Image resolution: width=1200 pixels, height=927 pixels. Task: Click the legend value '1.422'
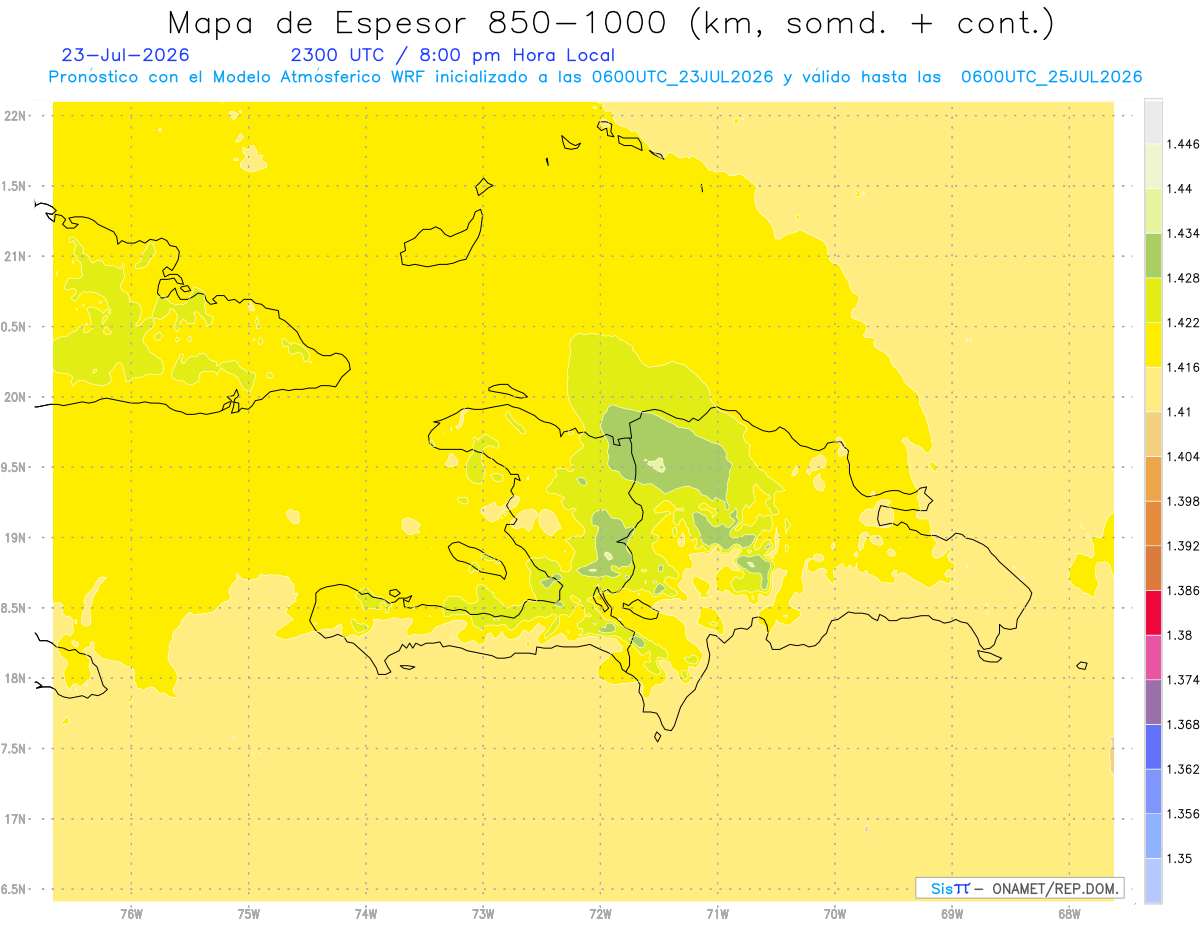[x=1183, y=323]
